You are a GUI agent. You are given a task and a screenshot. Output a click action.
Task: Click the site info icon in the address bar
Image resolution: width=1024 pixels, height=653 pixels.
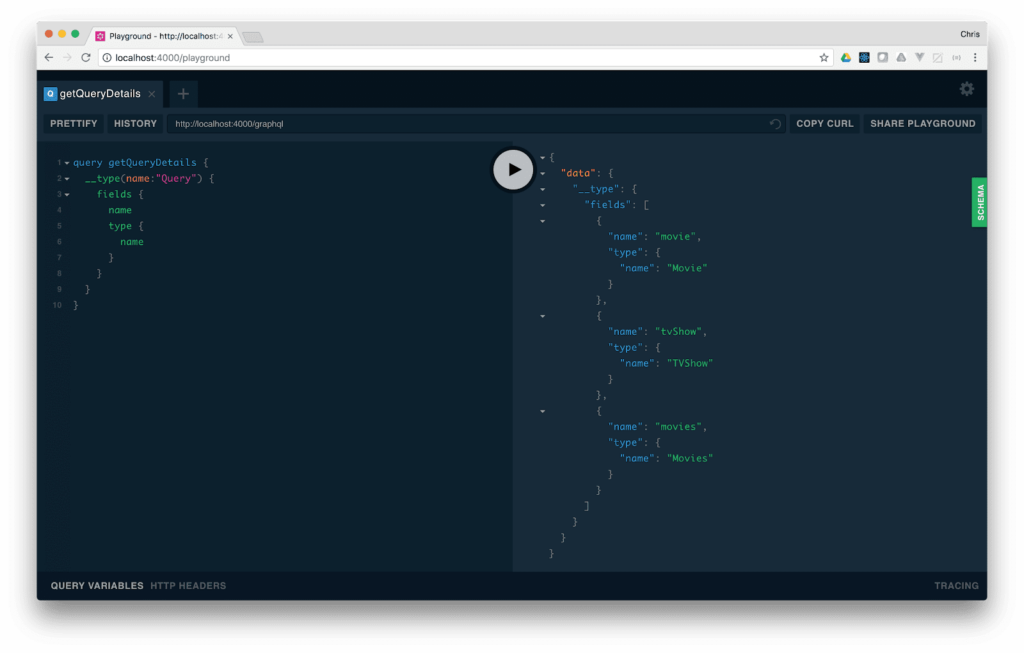point(106,57)
